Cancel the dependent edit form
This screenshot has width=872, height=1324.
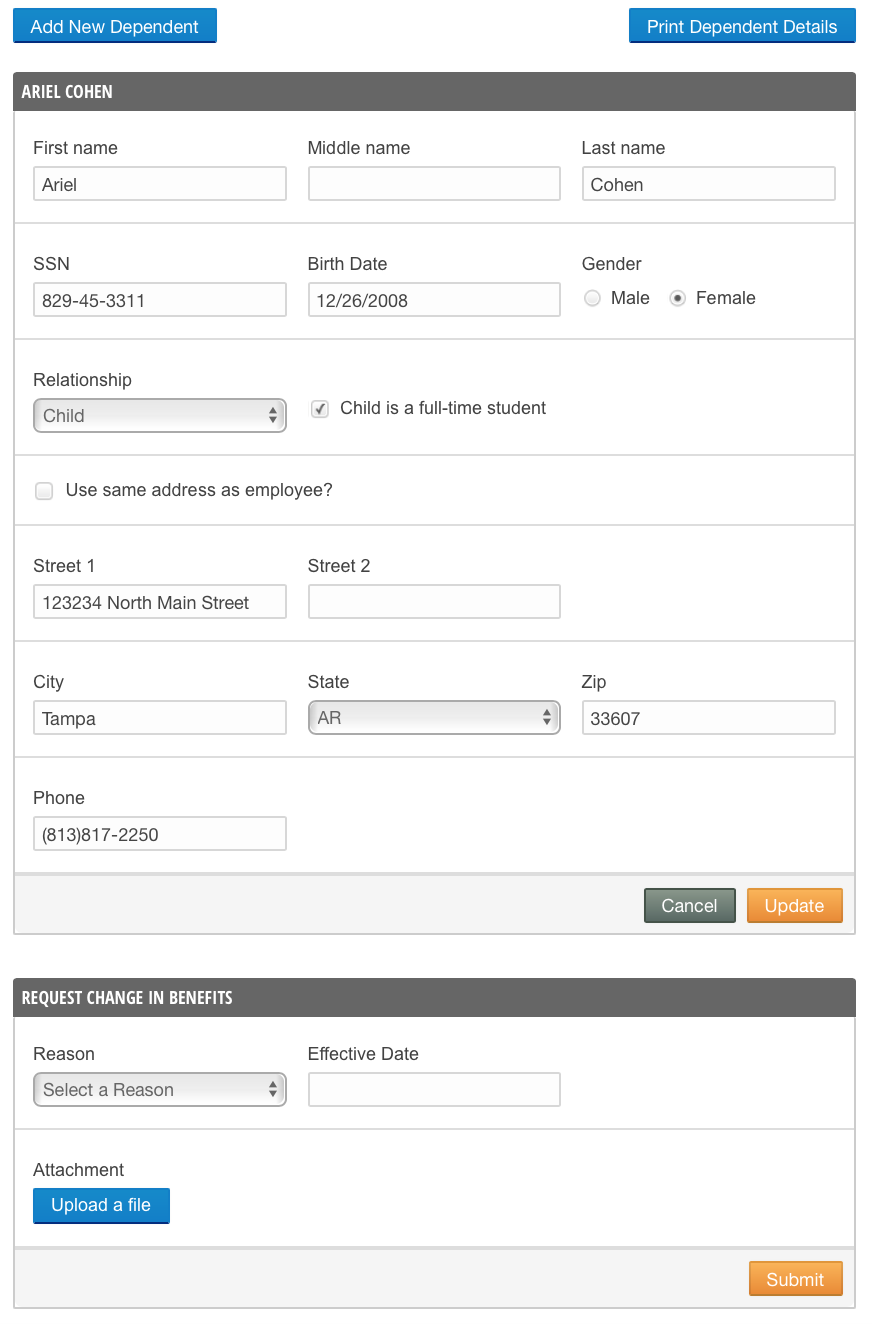689,906
